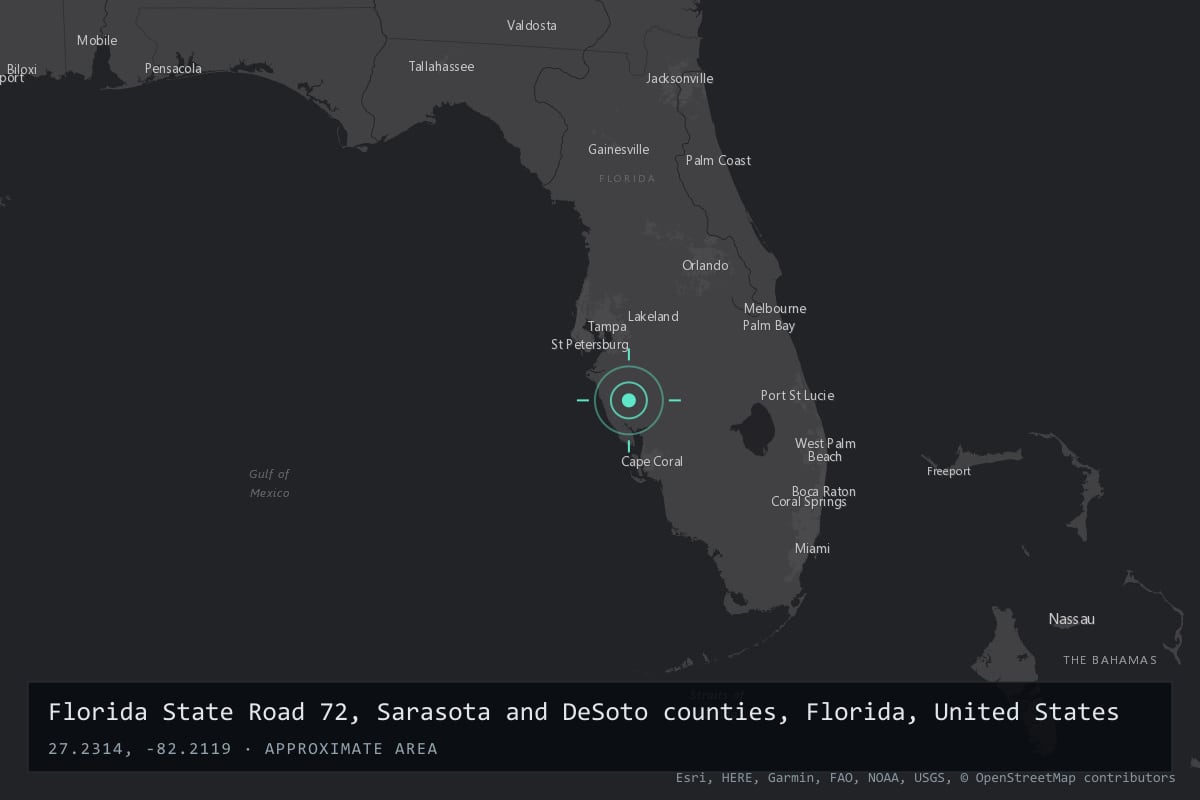This screenshot has height=800, width=1200.
Task: Click the Tallahassee city label
Action: pos(441,66)
